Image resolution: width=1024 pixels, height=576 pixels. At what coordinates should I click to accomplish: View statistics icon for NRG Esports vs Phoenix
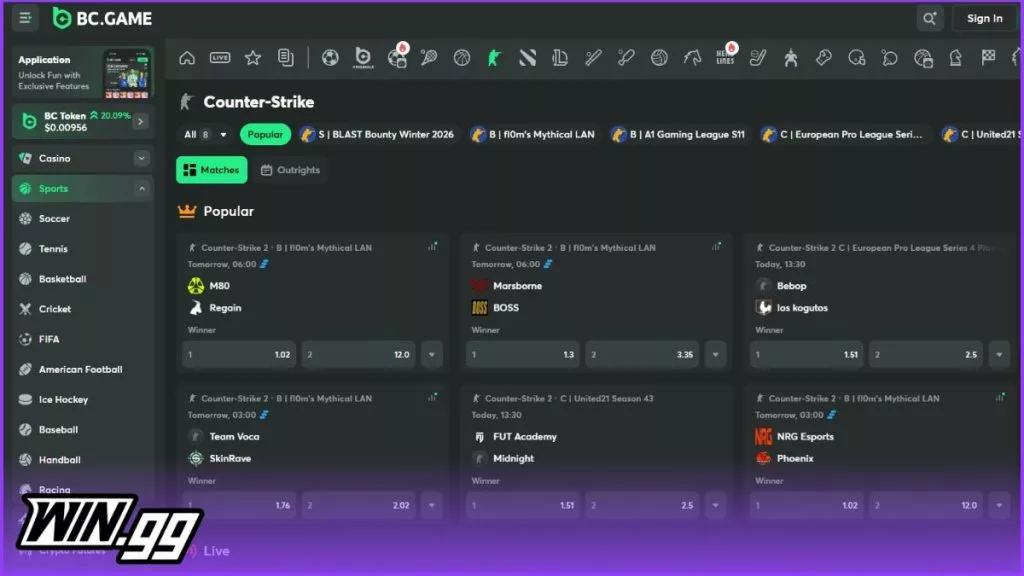1000,396
